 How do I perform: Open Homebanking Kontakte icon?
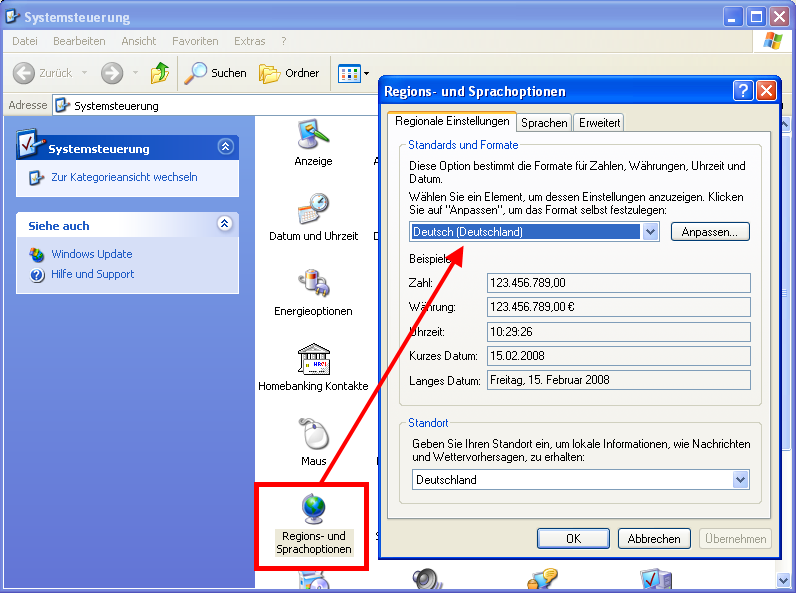(313, 362)
